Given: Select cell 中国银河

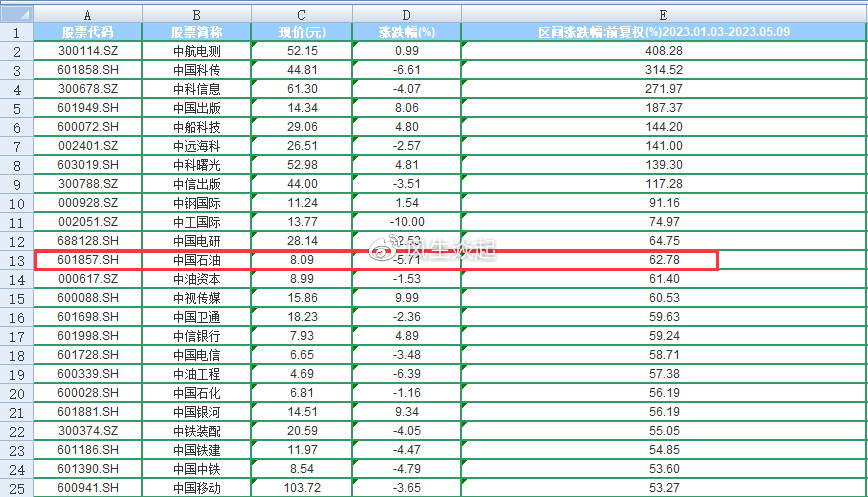Looking at the screenshot, I should pos(197,412).
